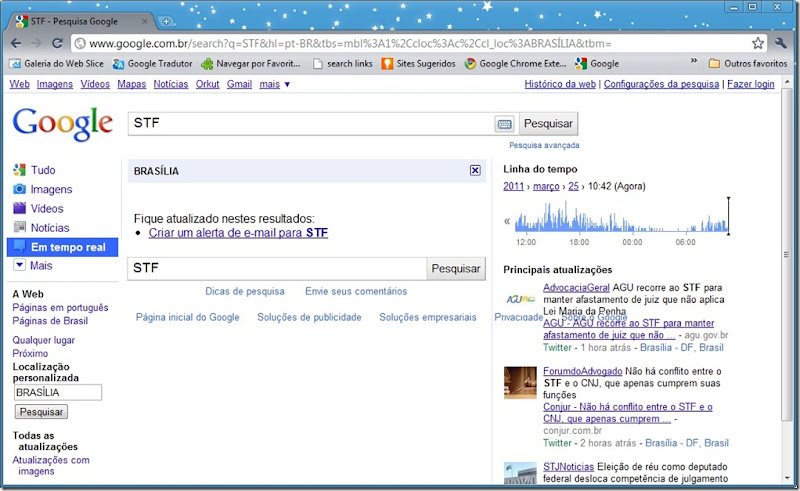Image resolution: width=800 pixels, height=491 pixels.
Task: Go back with the browser back arrow
Action: tap(16, 43)
